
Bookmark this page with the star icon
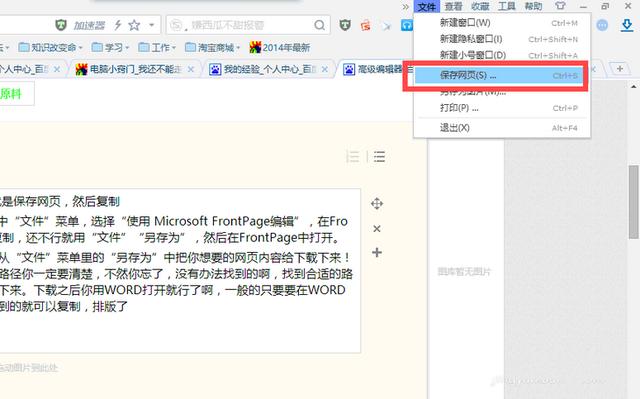134,25
